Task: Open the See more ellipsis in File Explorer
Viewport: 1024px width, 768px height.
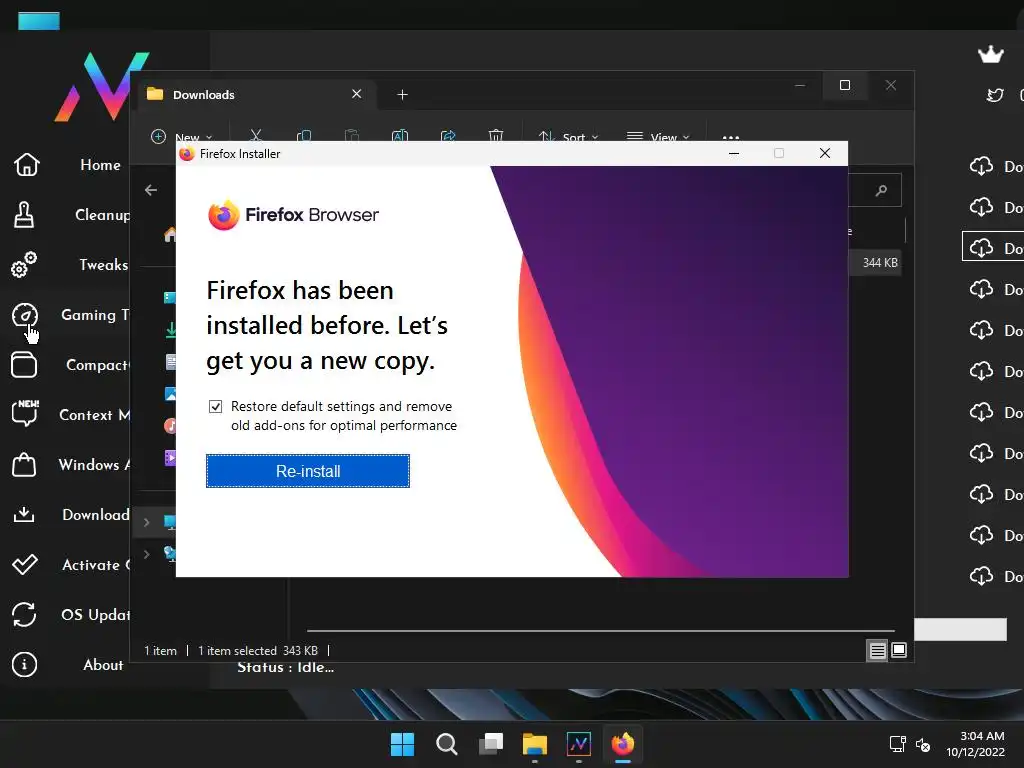Action: tap(731, 137)
